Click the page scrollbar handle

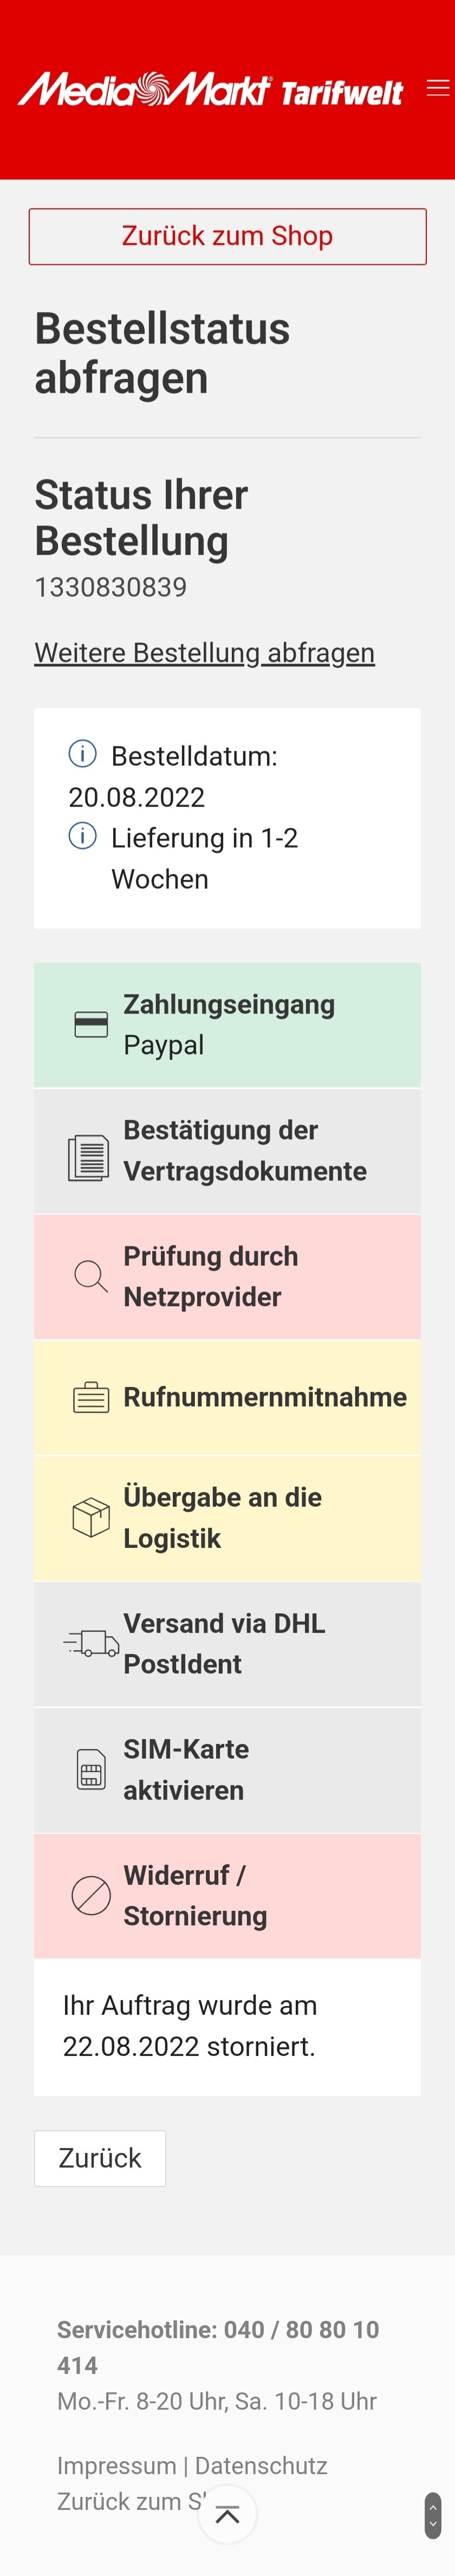coord(433,2514)
